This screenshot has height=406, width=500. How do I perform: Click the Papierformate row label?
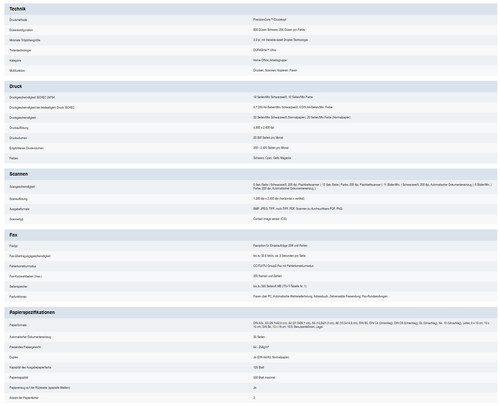[18, 325]
